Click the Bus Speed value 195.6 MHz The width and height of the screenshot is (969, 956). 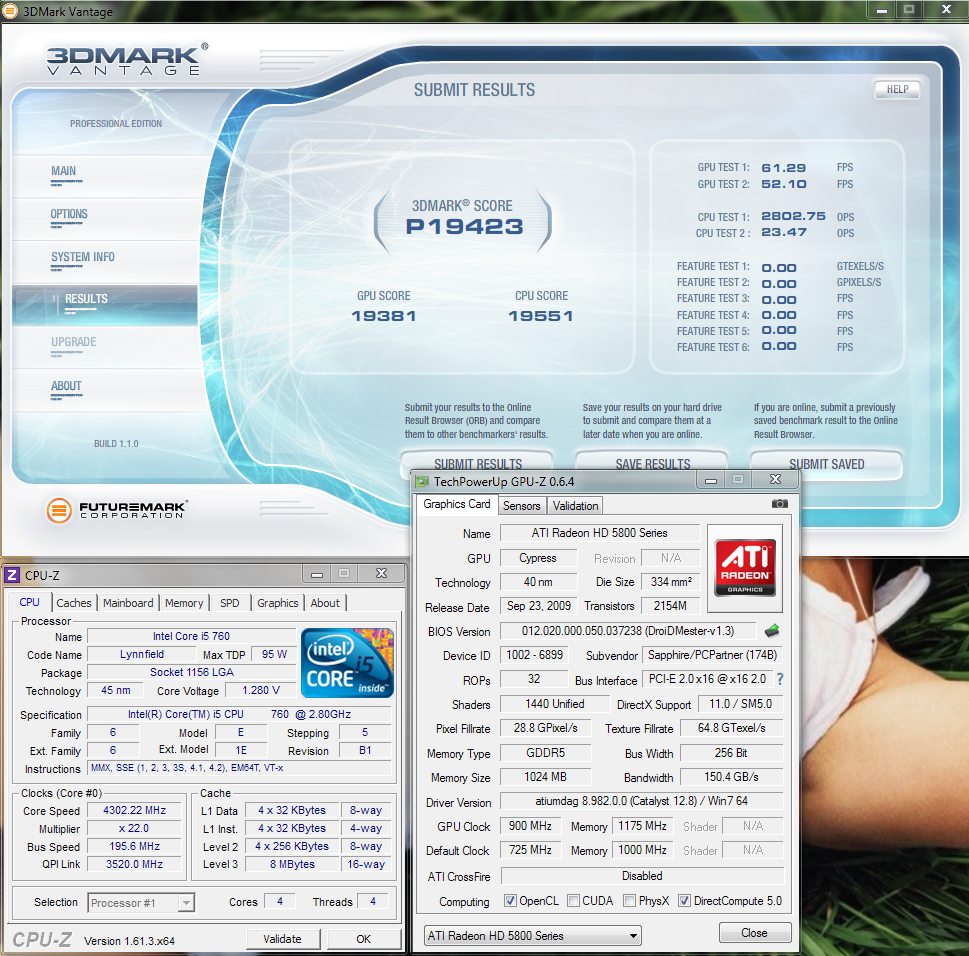[134, 846]
